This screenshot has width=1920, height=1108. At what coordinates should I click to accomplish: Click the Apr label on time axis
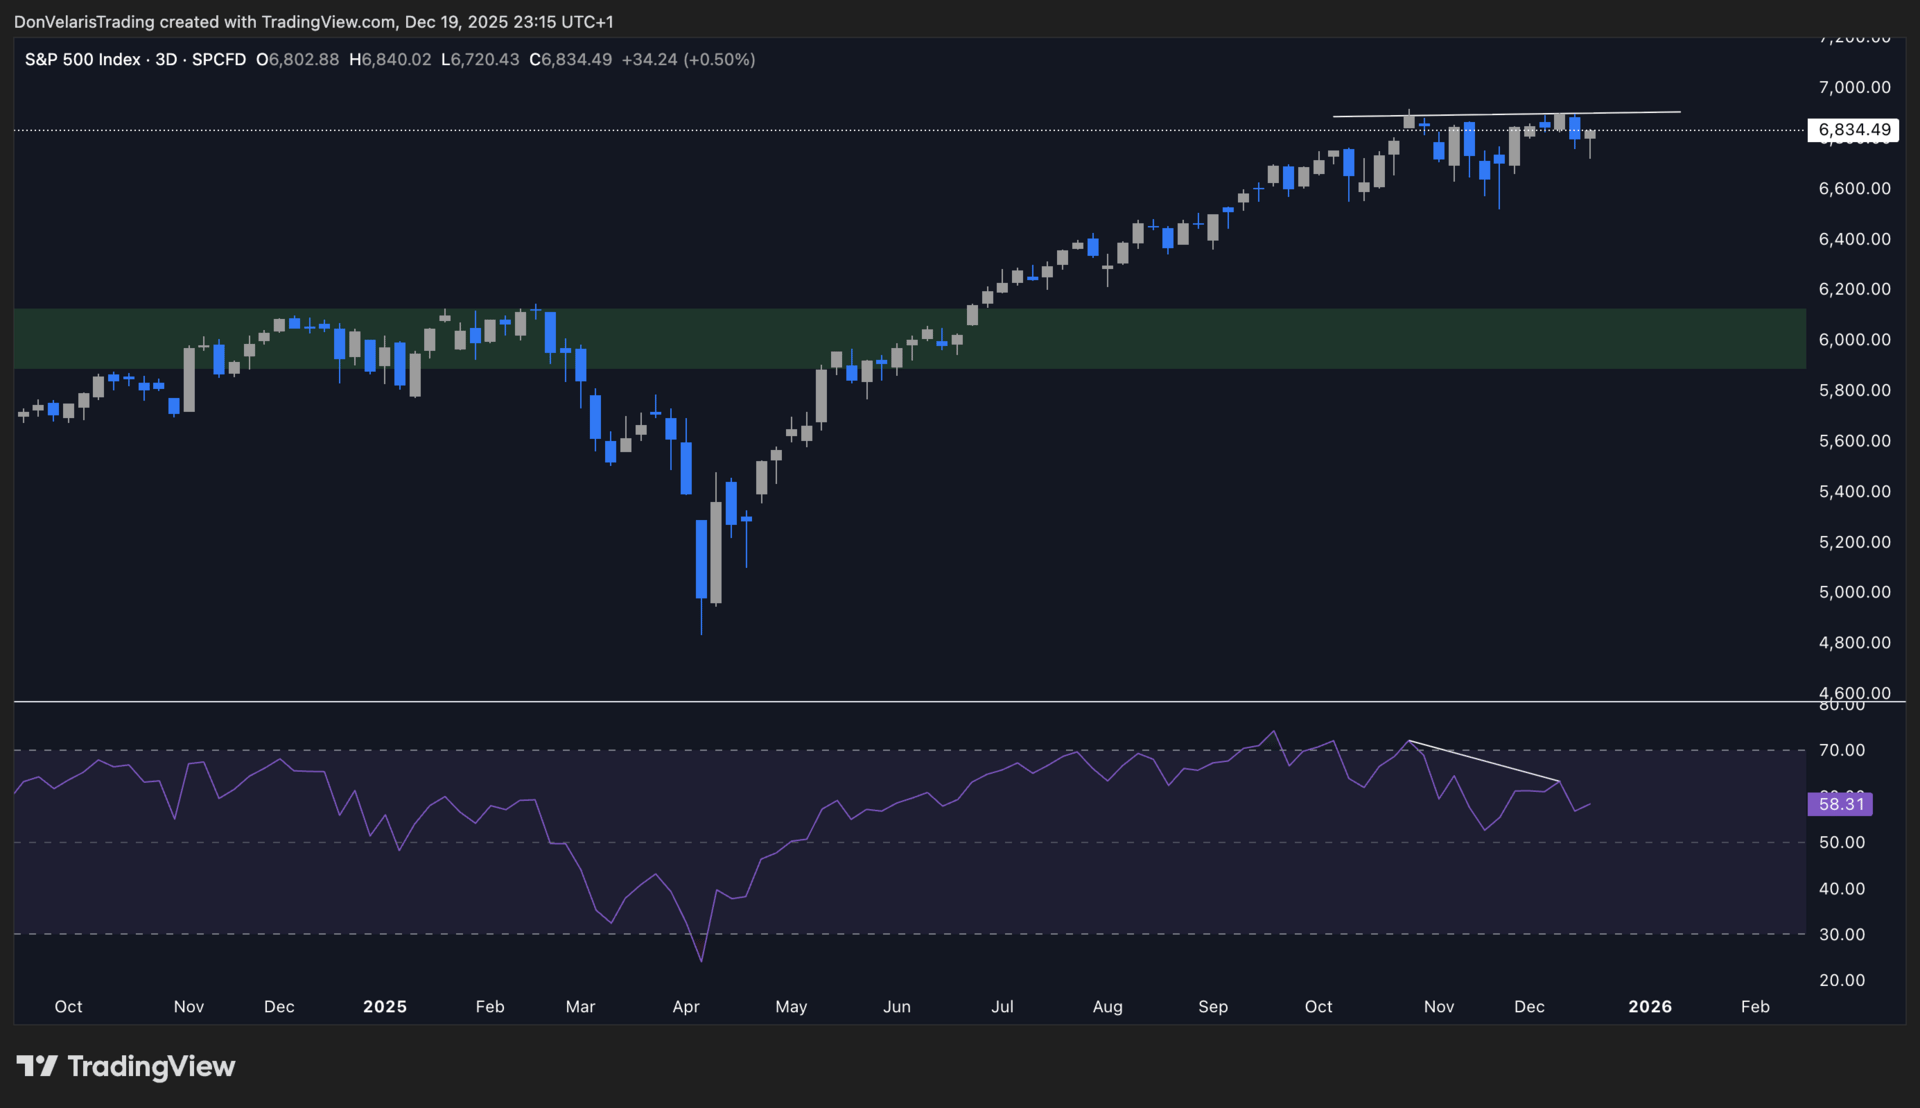click(x=685, y=1007)
